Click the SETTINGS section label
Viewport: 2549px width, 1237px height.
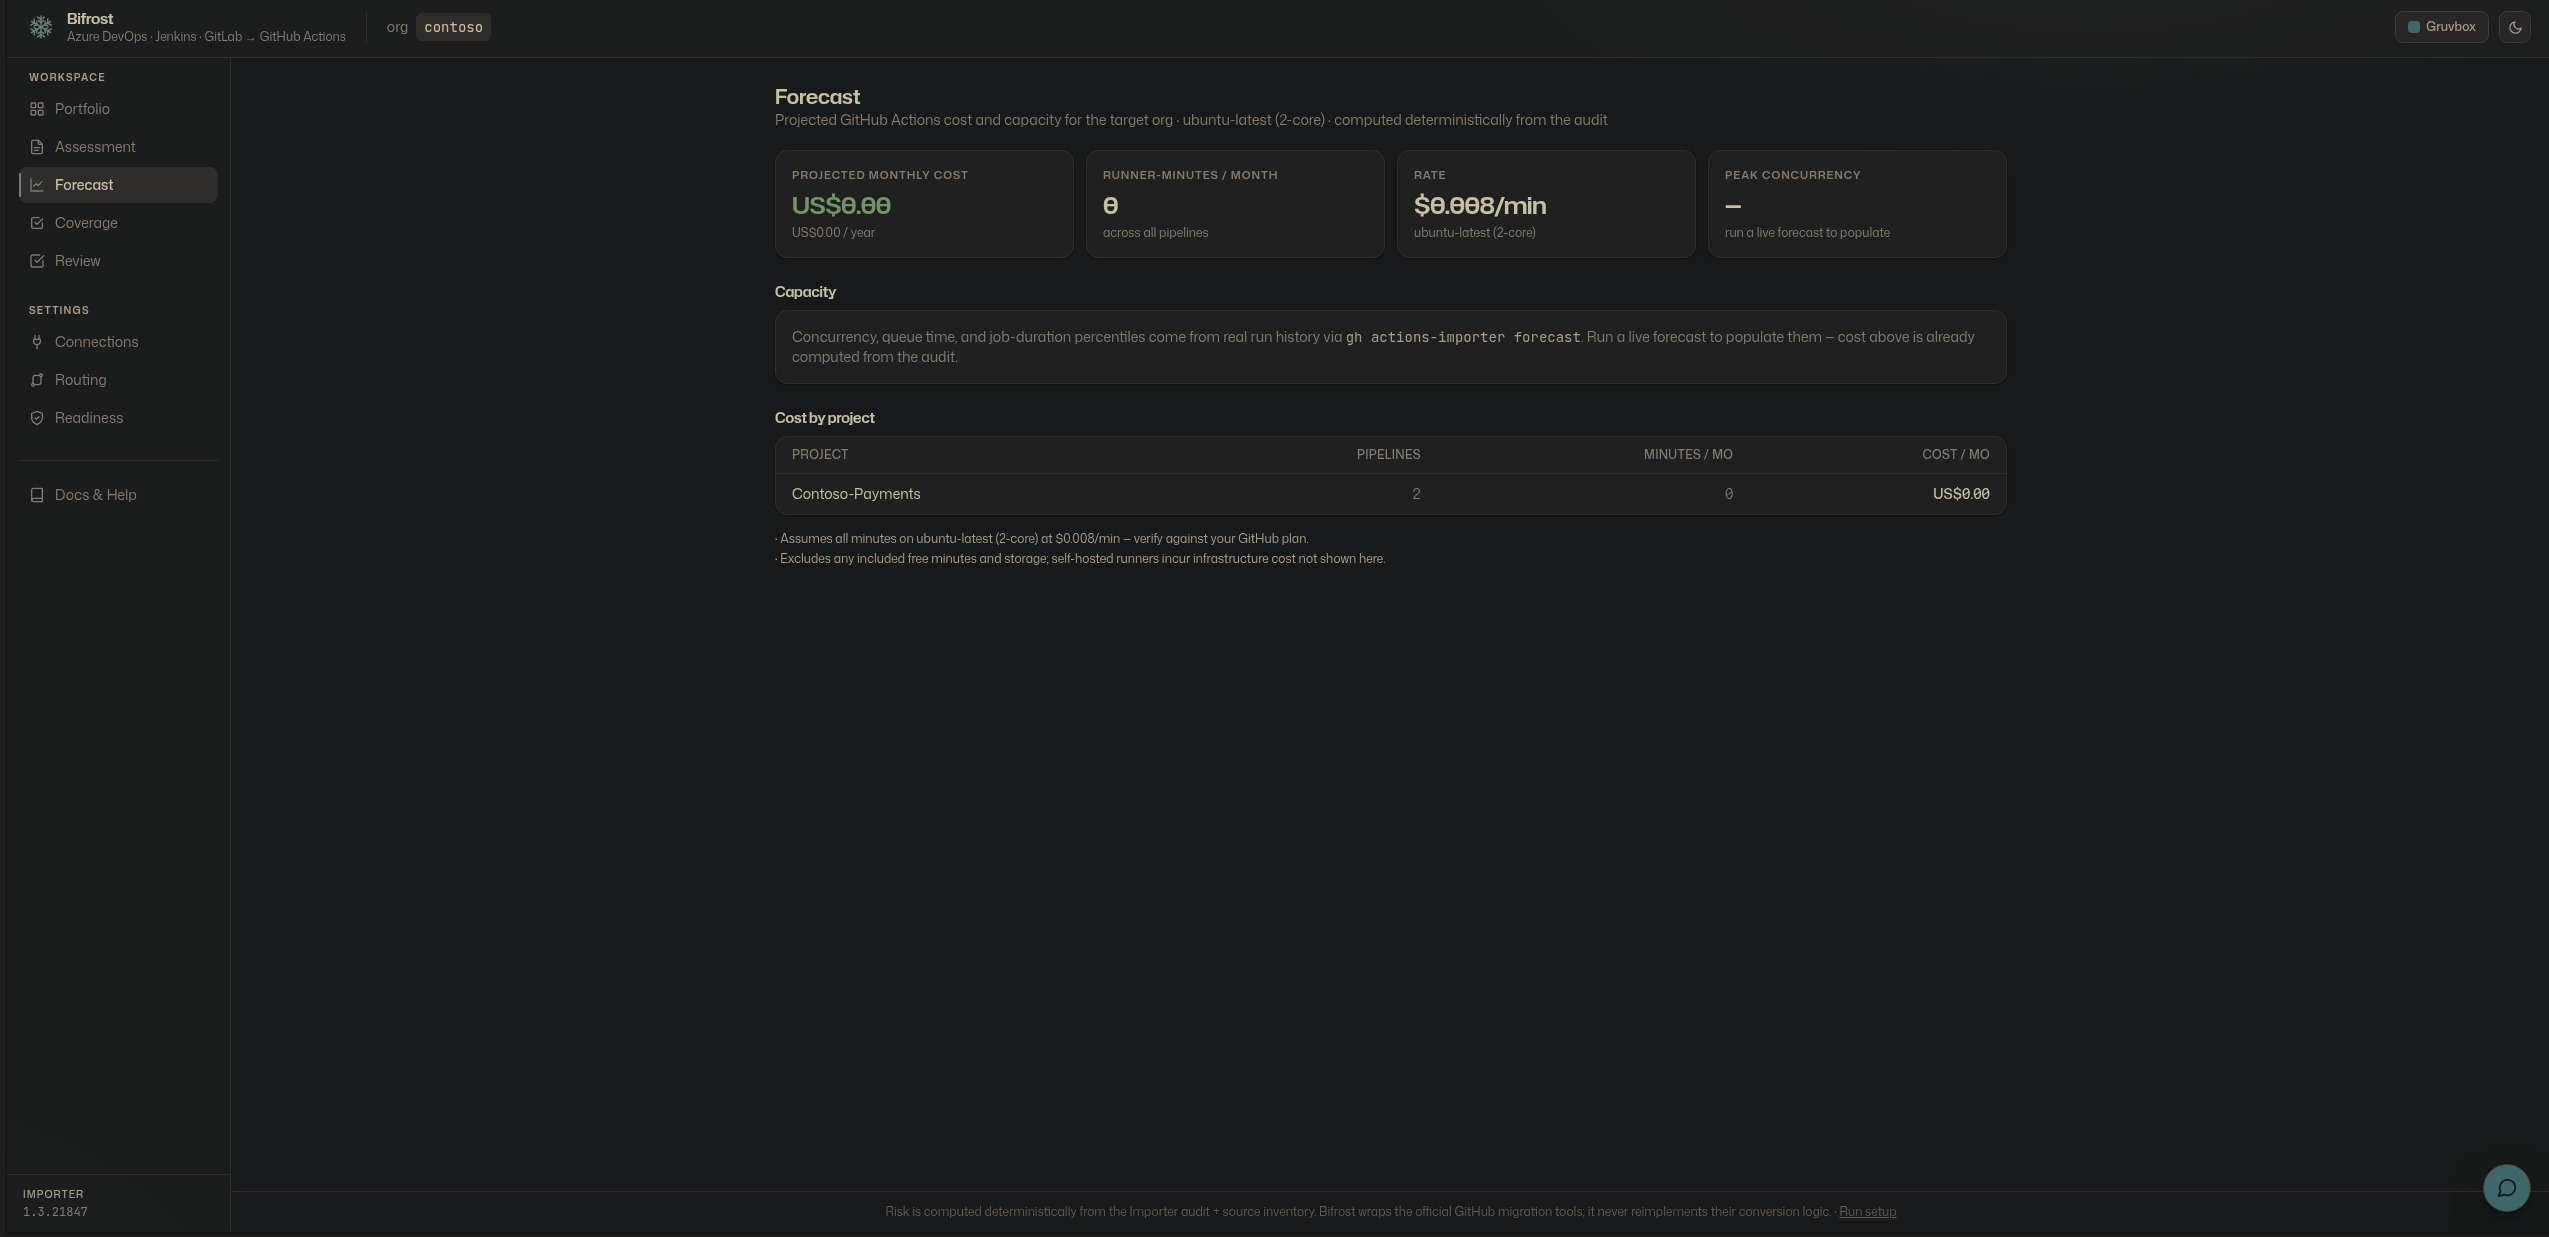(x=59, y=310)
